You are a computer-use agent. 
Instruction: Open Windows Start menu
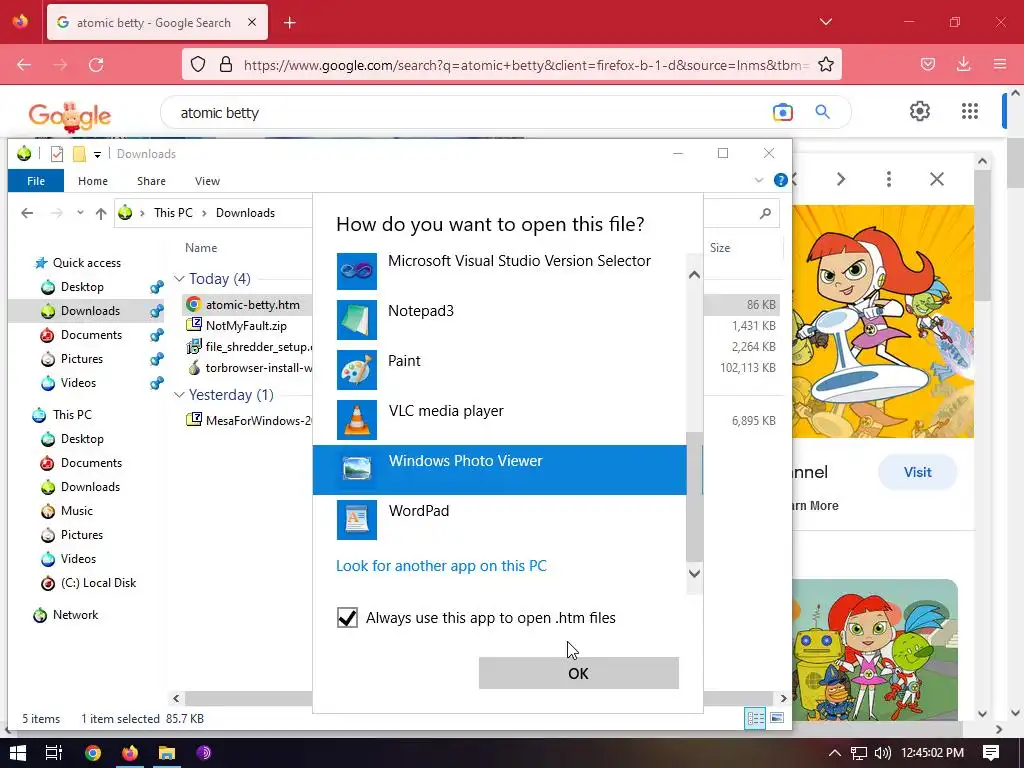18,753
